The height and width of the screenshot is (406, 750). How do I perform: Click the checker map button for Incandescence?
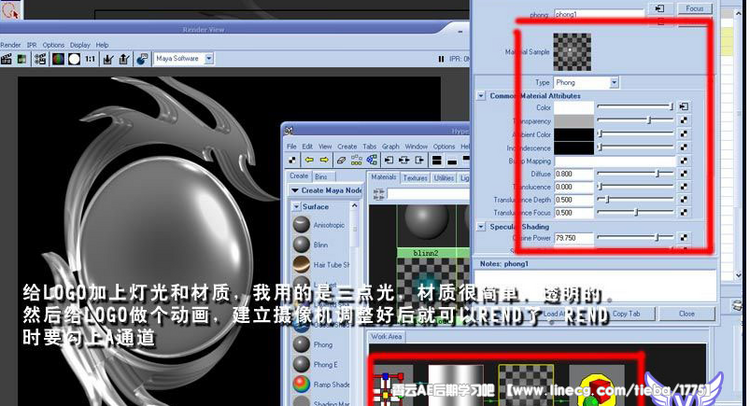684,147
